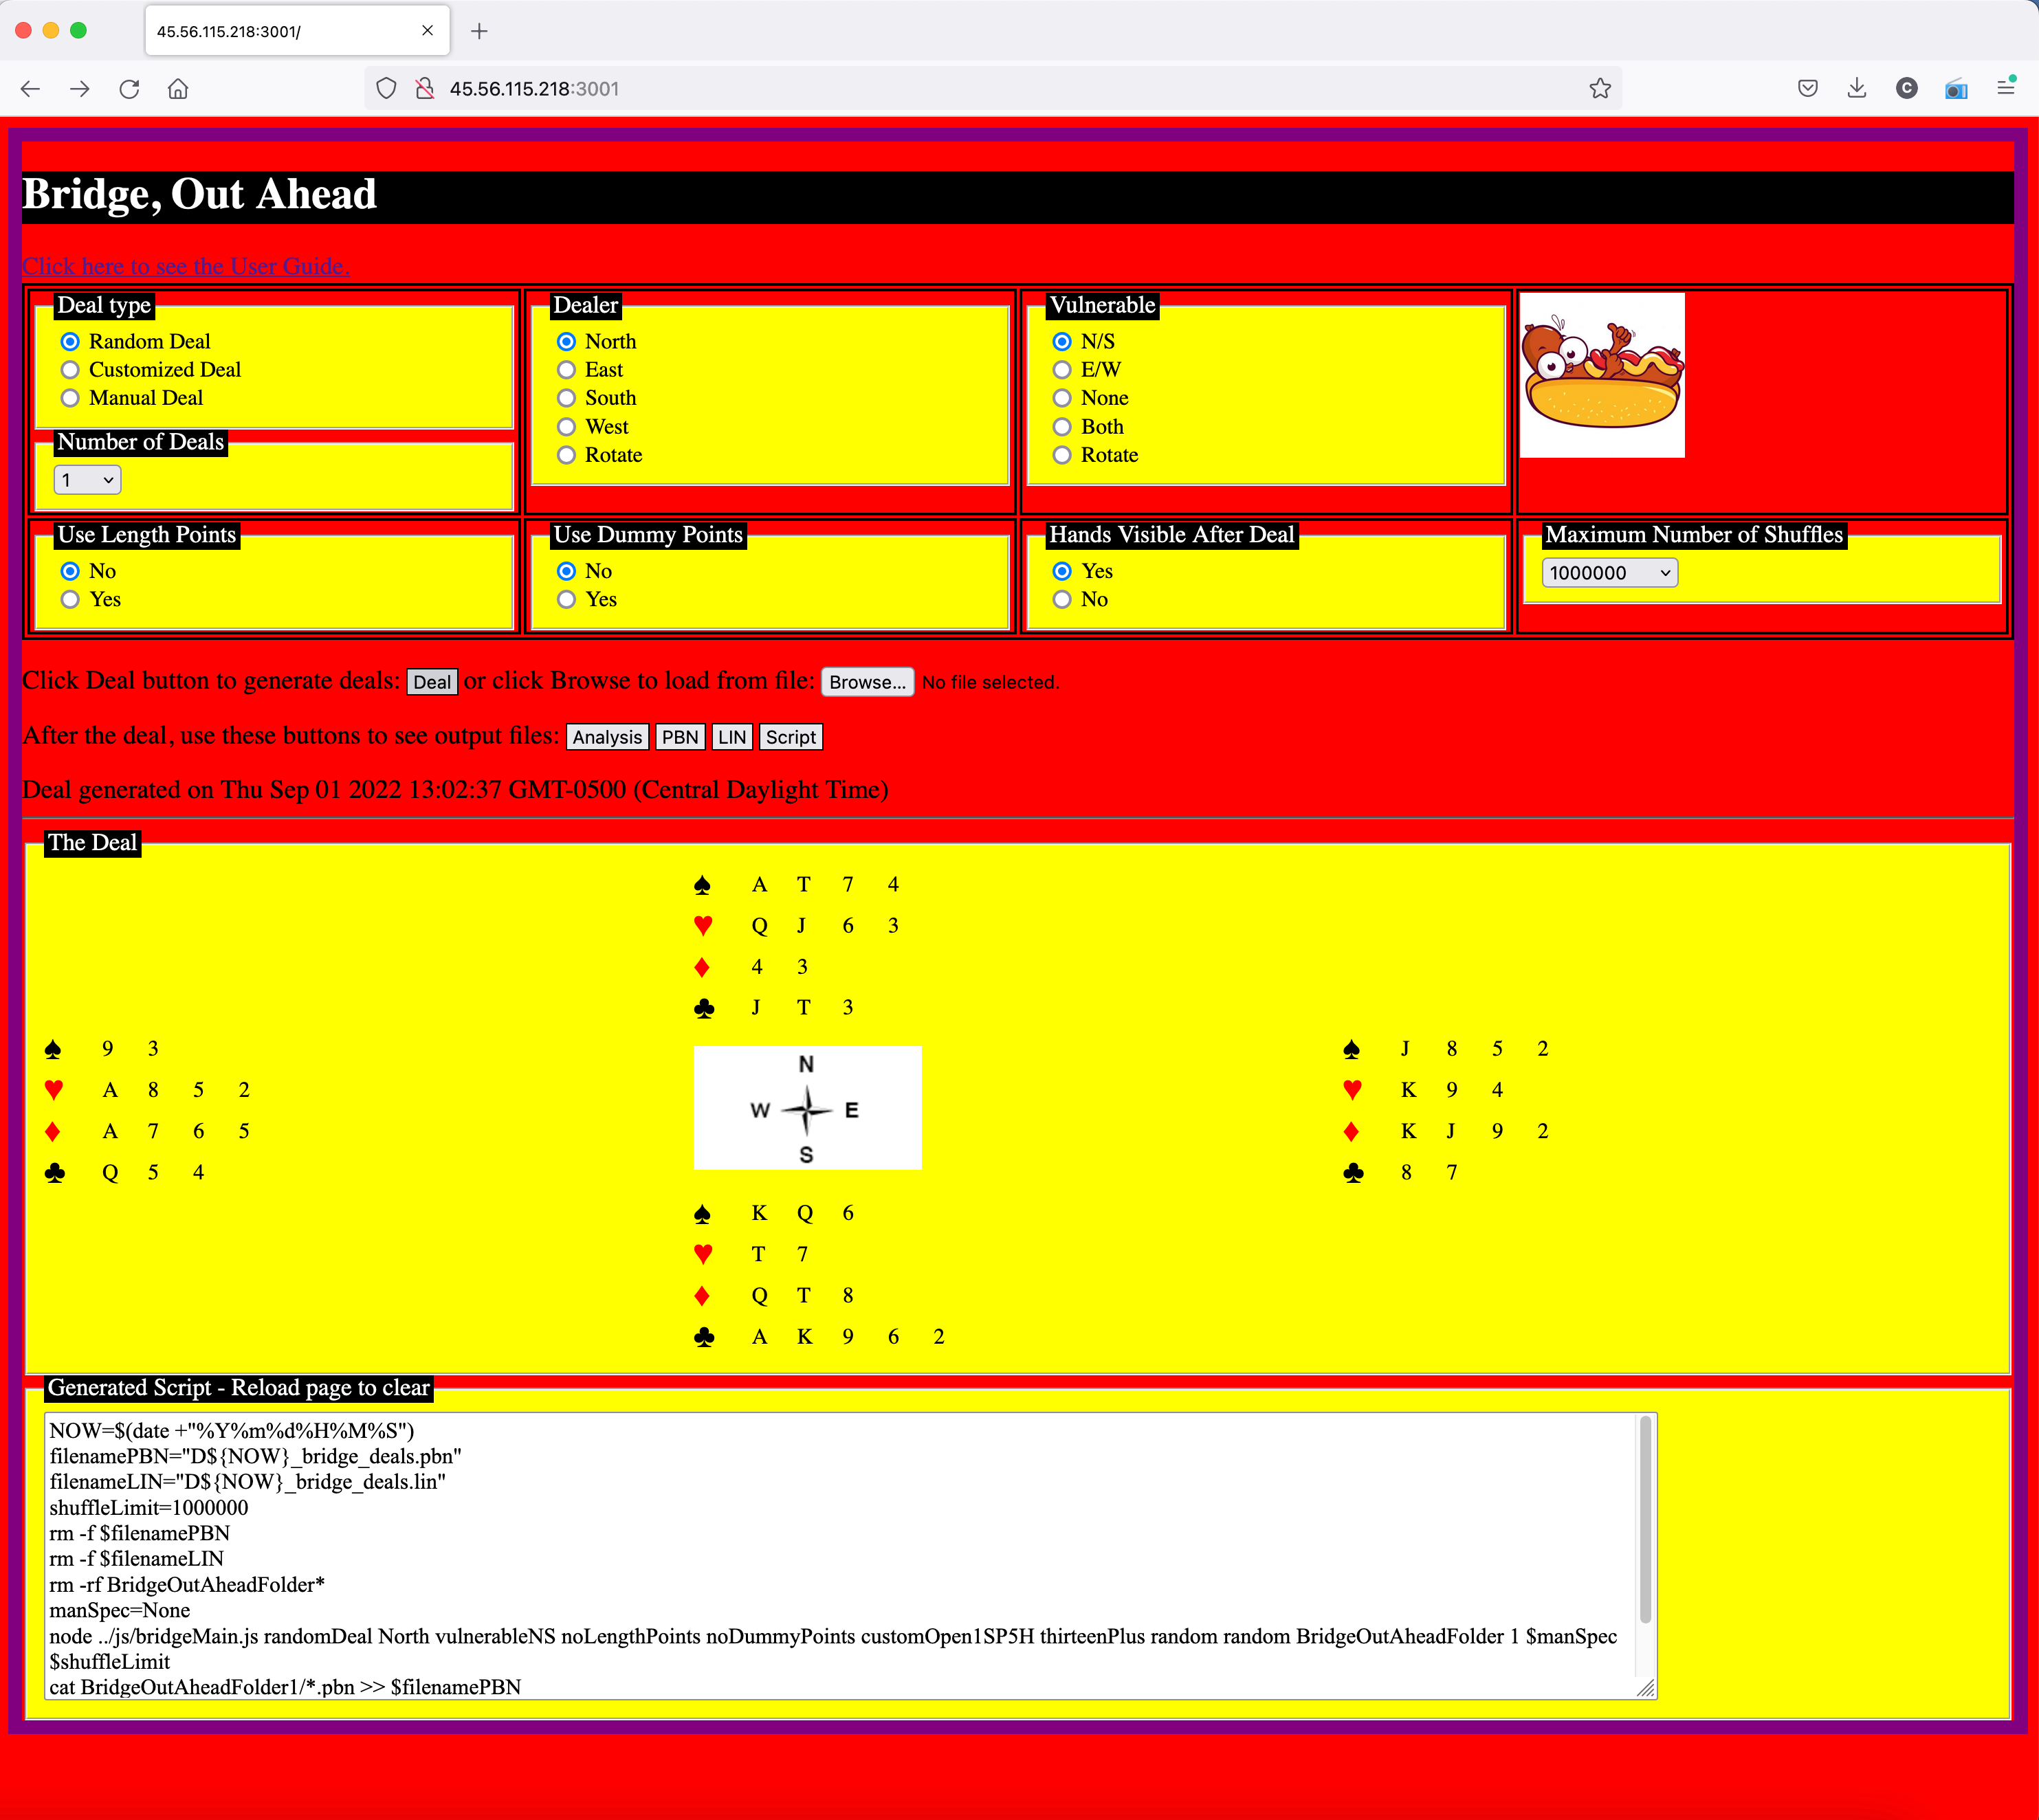Set vulnerability to None

(1062, 398)
